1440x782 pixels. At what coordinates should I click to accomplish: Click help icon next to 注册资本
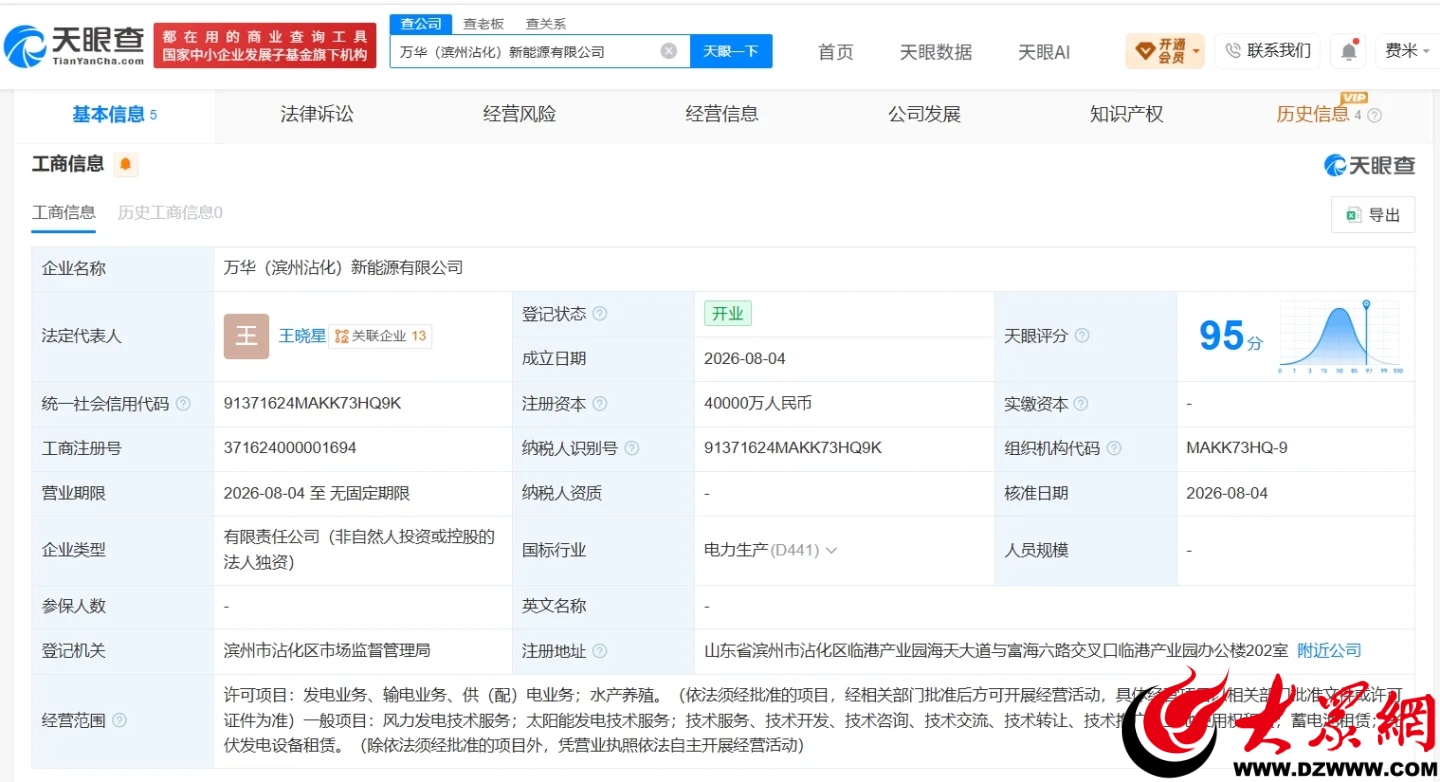(600, 404)
